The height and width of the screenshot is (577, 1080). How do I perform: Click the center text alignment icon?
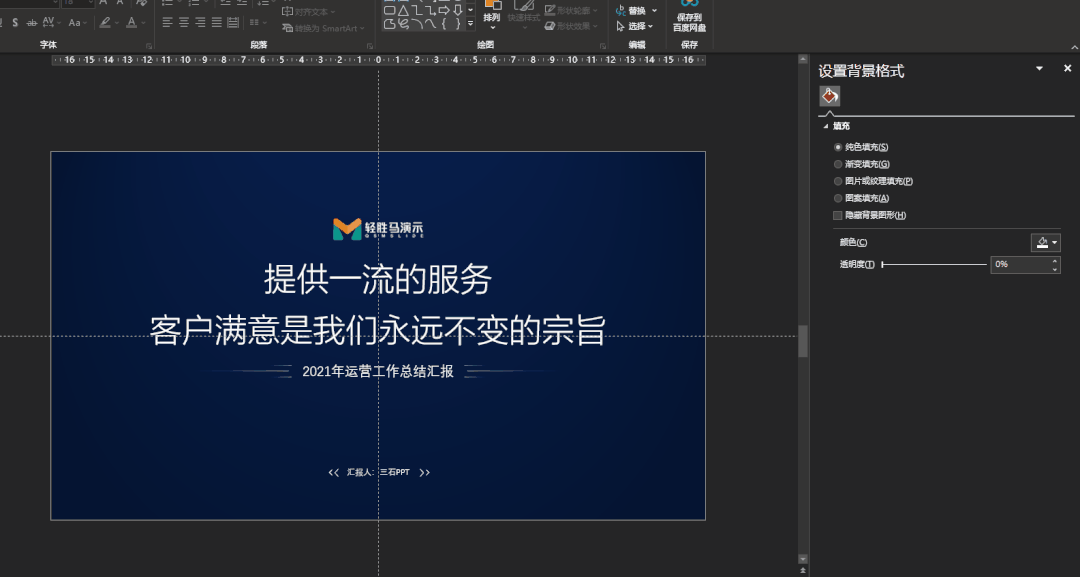coord(183,22)
